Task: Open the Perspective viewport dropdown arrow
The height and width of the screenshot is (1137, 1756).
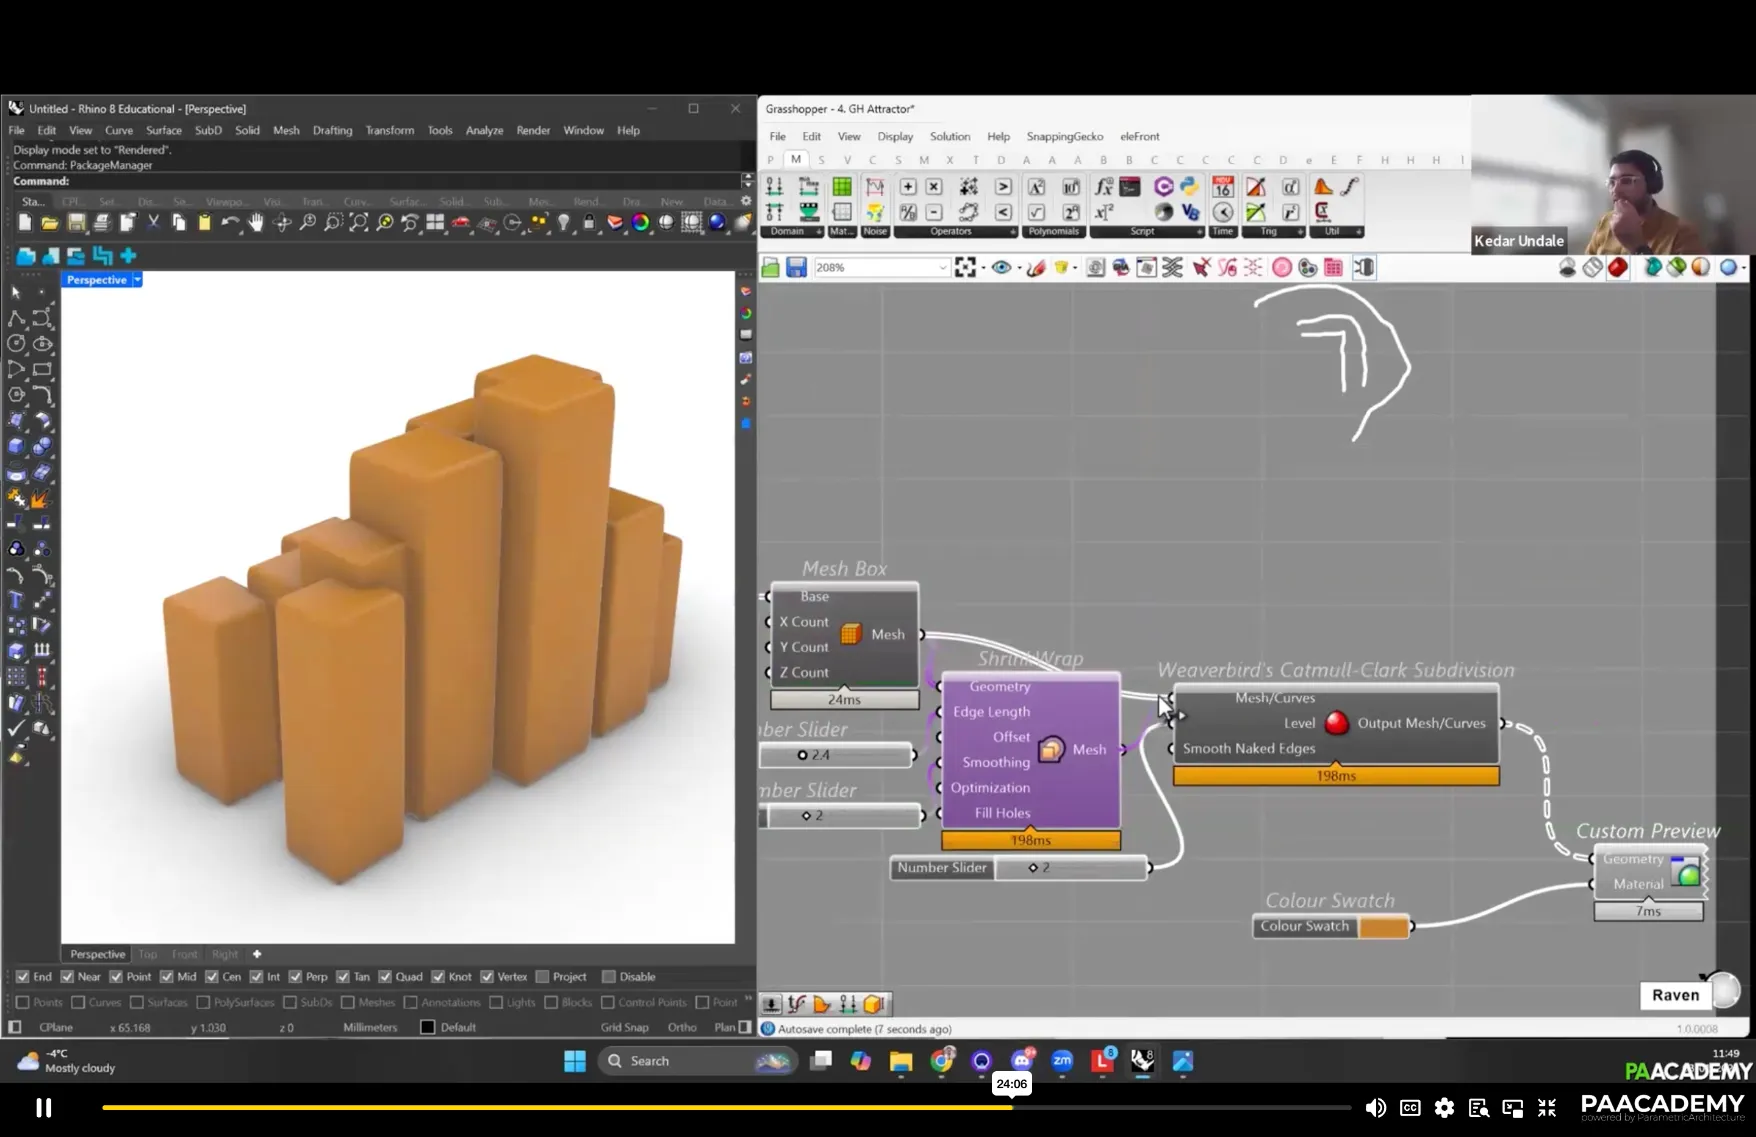Action: 138,280
